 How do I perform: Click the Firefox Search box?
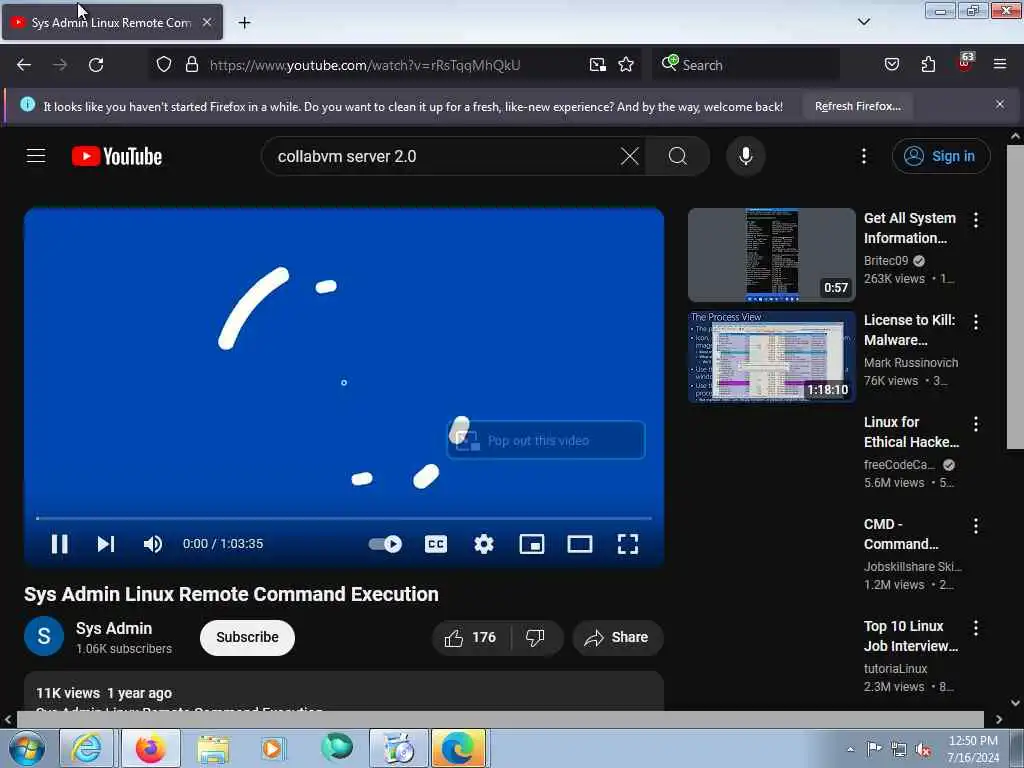coord(745,65)
